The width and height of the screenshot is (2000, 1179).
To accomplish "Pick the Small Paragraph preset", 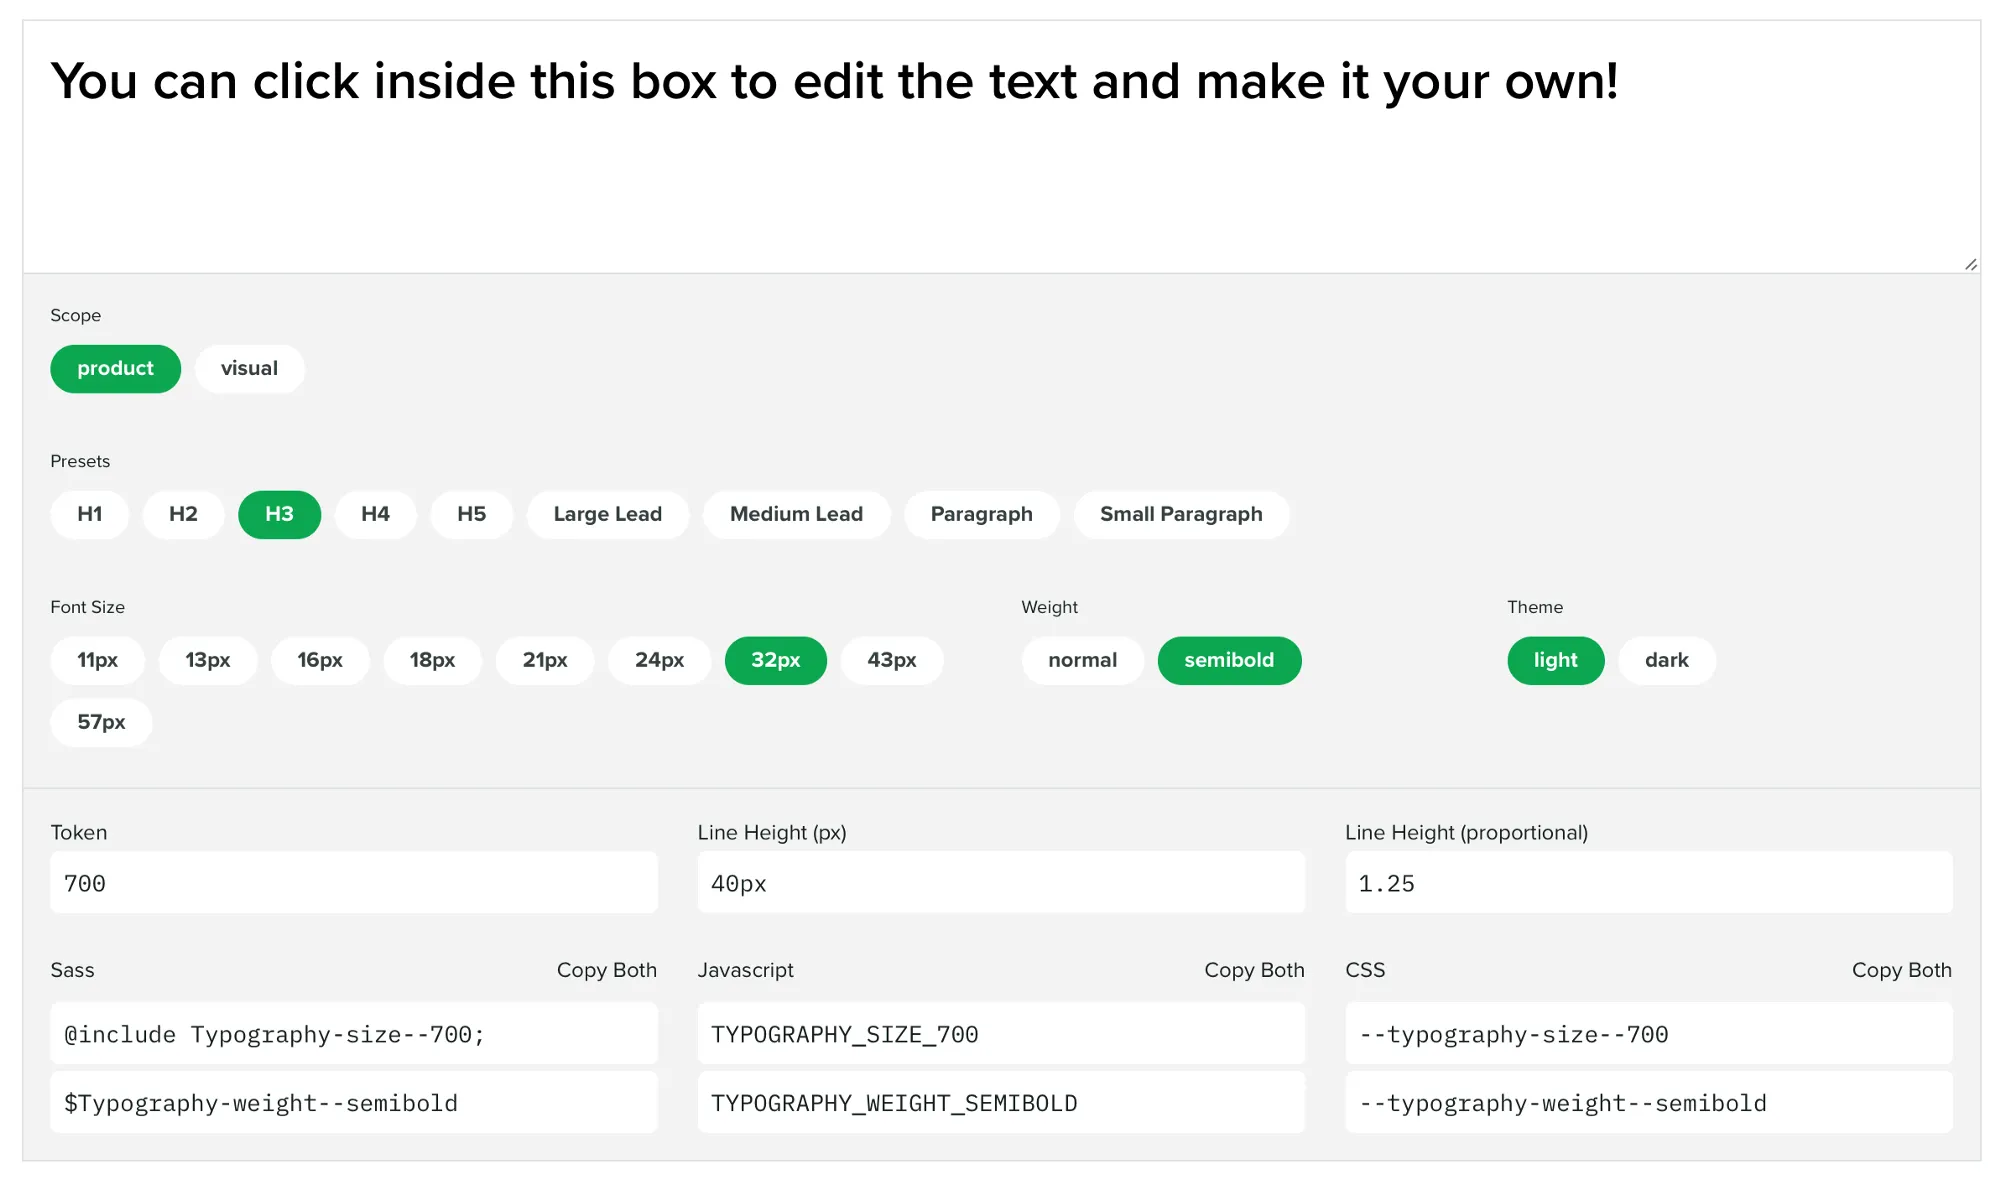I will [1181, 514].
